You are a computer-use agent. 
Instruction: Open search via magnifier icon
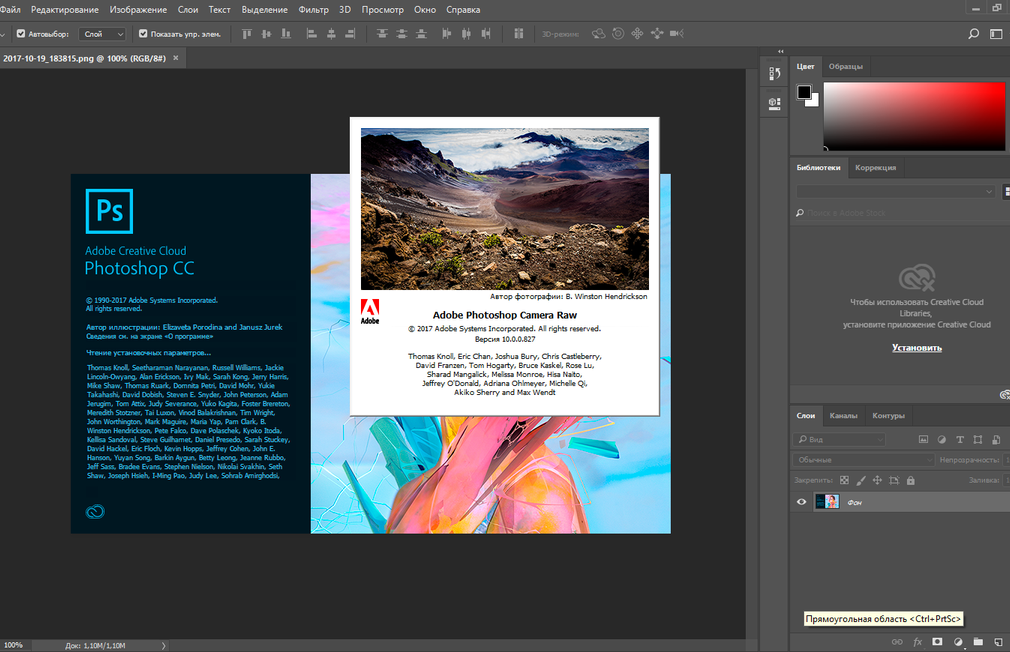coord(974,34)
